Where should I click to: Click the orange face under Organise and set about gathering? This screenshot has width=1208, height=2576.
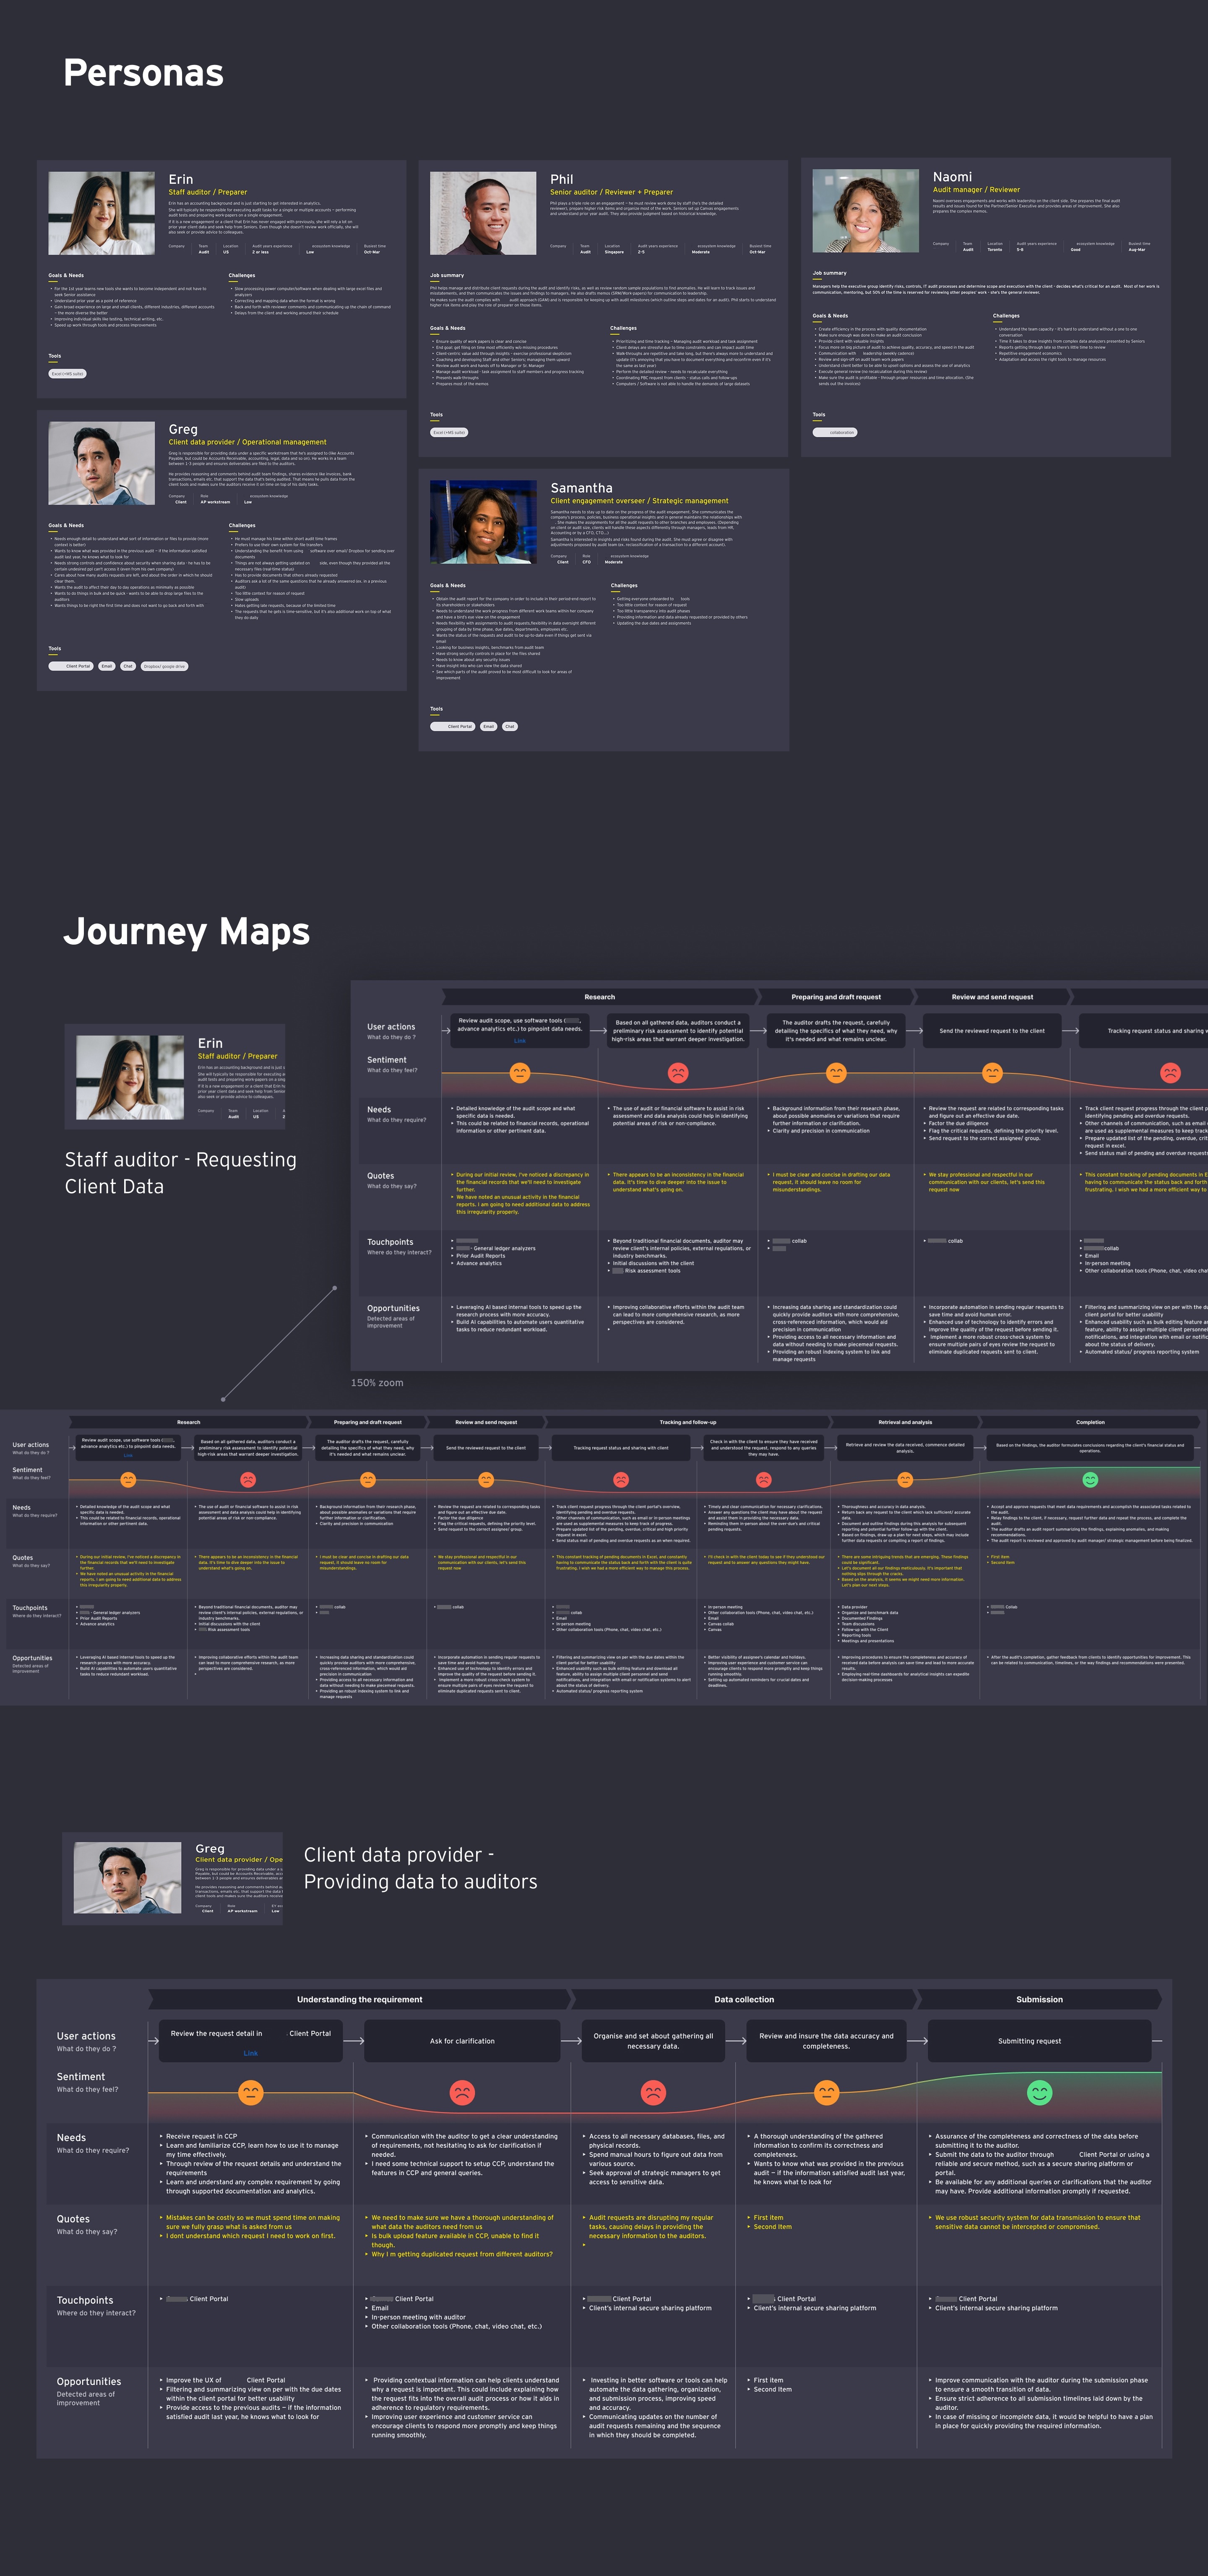(653, 2092)
